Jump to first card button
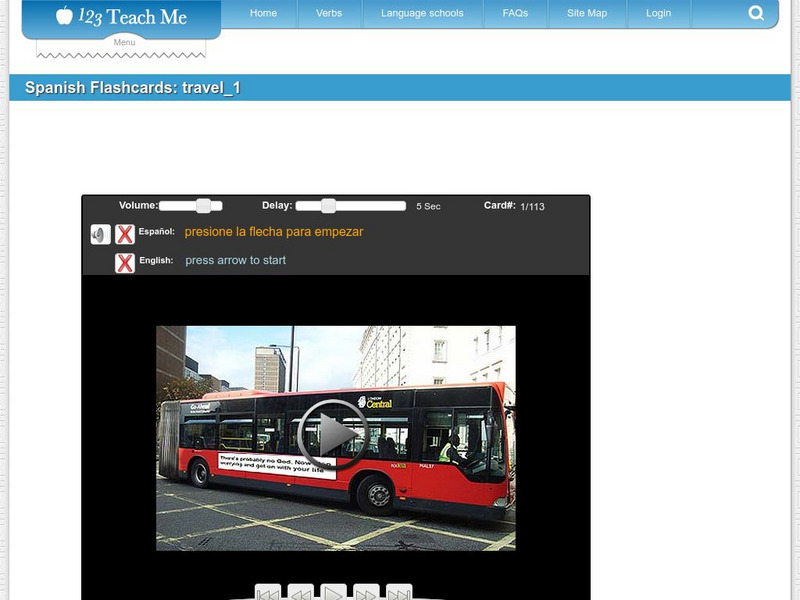The height and width of the screenshot is (600, 800). pyautogui.click(x=268, y=592)
